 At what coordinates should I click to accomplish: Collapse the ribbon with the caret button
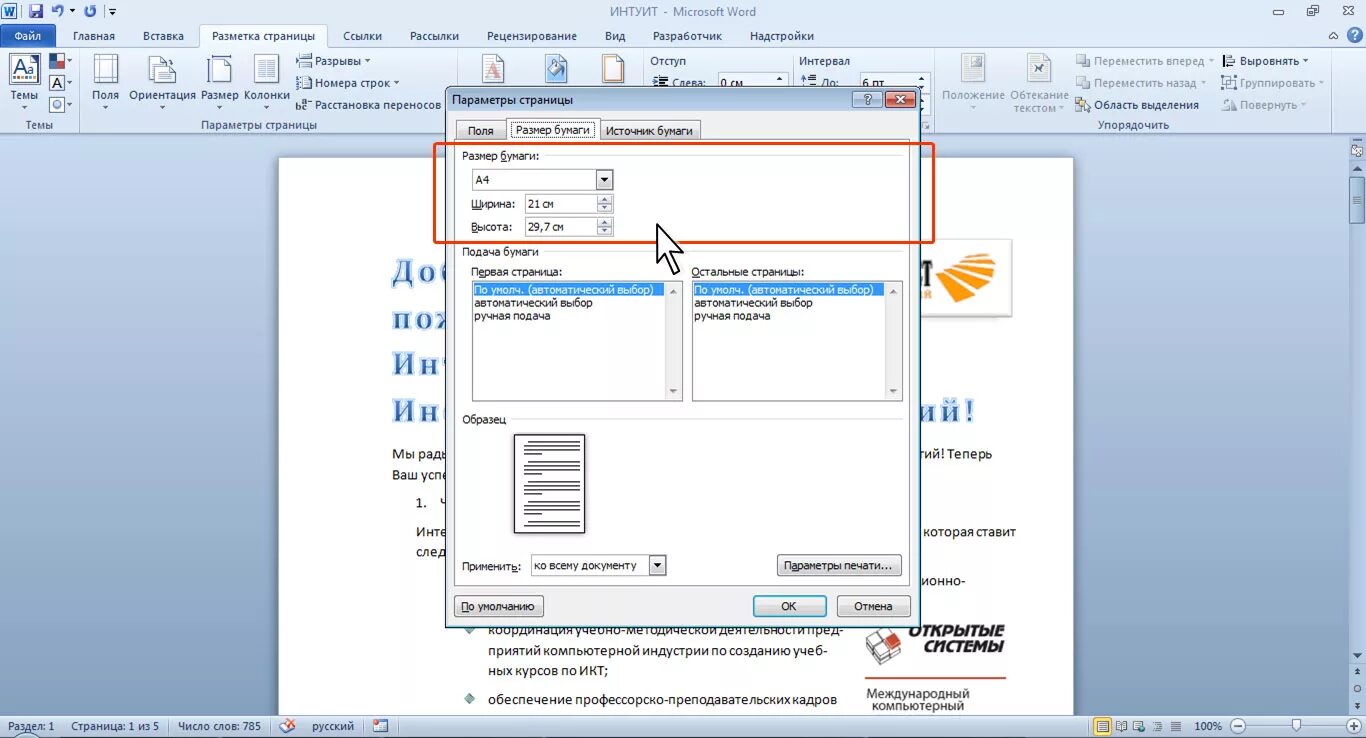point(1335,36)
